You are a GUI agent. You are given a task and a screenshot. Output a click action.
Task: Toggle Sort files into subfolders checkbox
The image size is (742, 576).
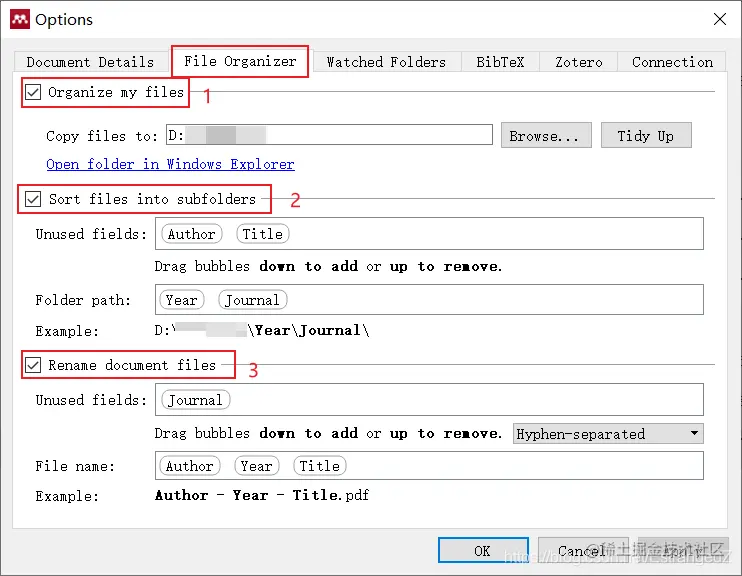(x=33, y=199)
